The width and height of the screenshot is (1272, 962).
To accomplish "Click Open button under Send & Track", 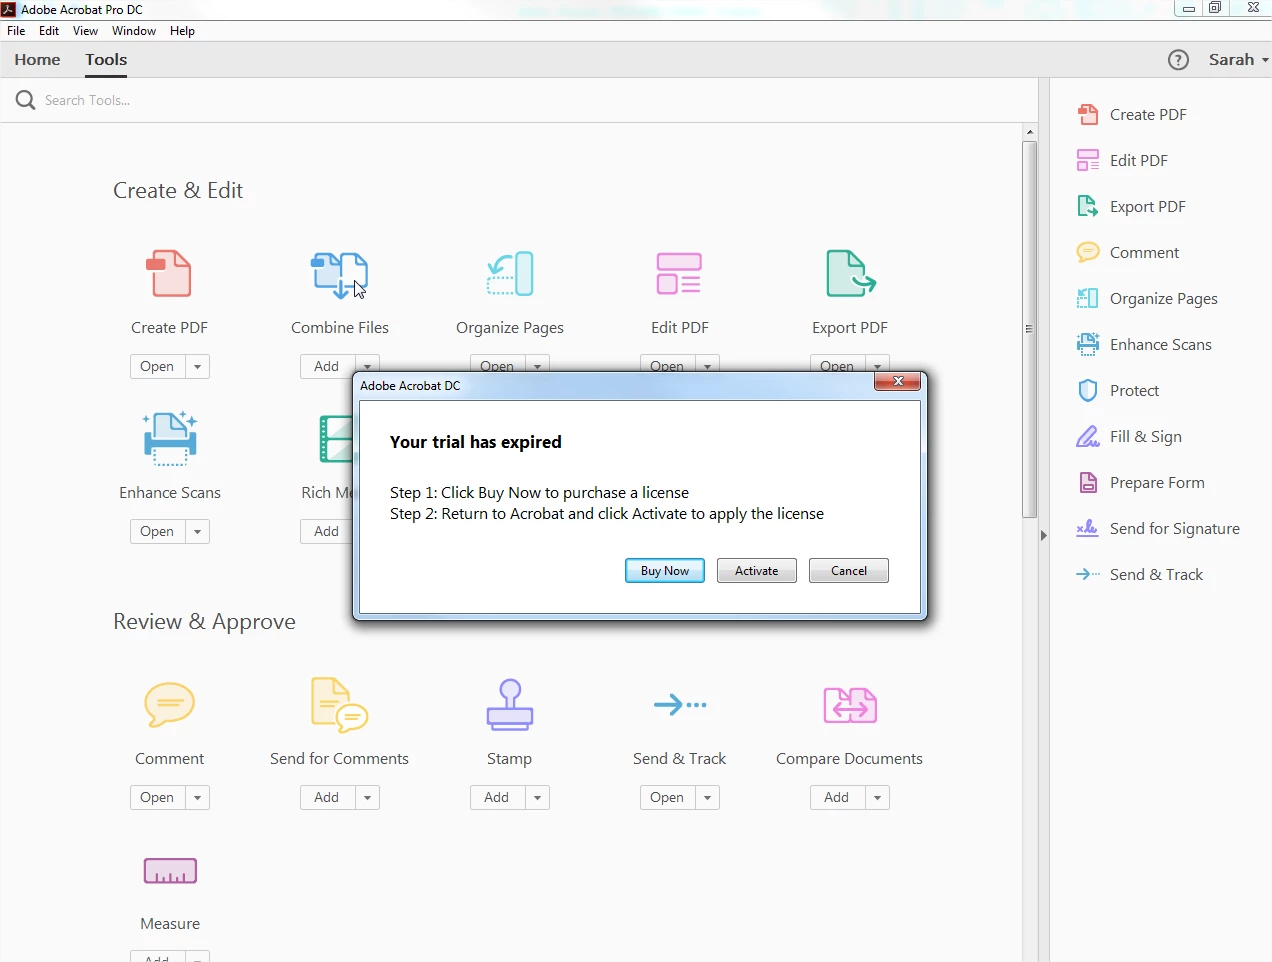I will pos(667,798).
